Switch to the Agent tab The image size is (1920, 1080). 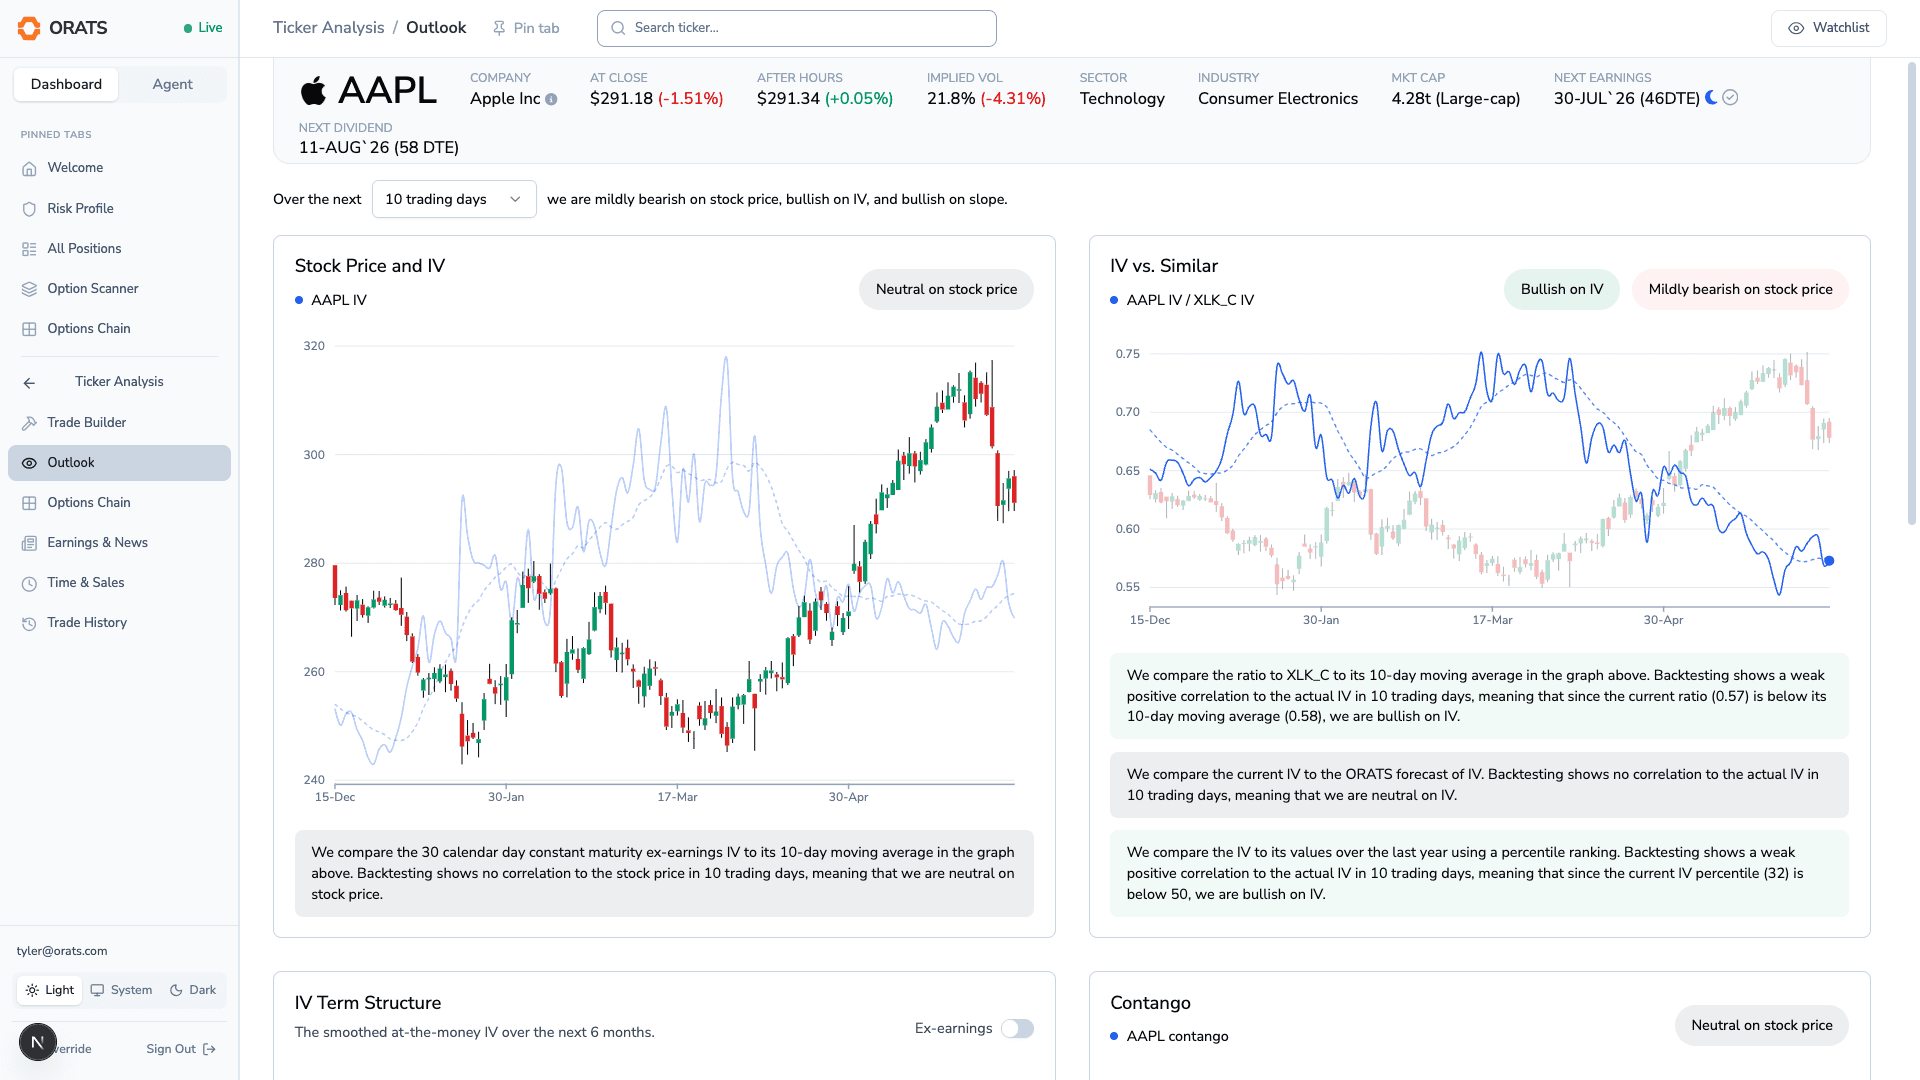172,84
